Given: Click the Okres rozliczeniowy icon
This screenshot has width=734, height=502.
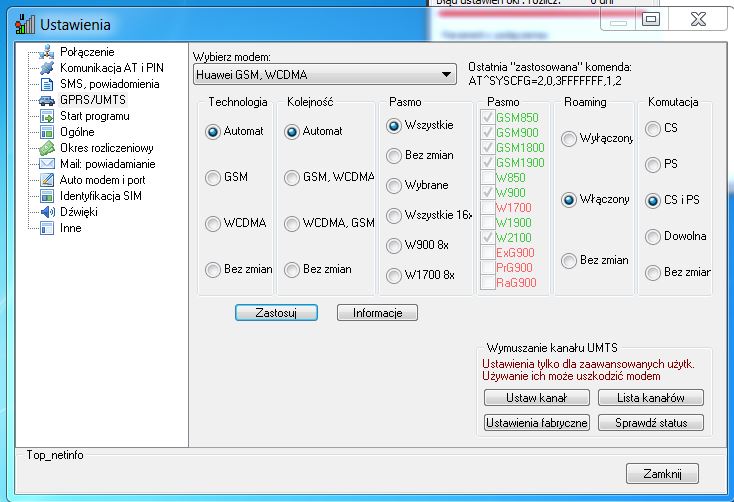Looking at the screenshot, I should (x=46, y=148).
